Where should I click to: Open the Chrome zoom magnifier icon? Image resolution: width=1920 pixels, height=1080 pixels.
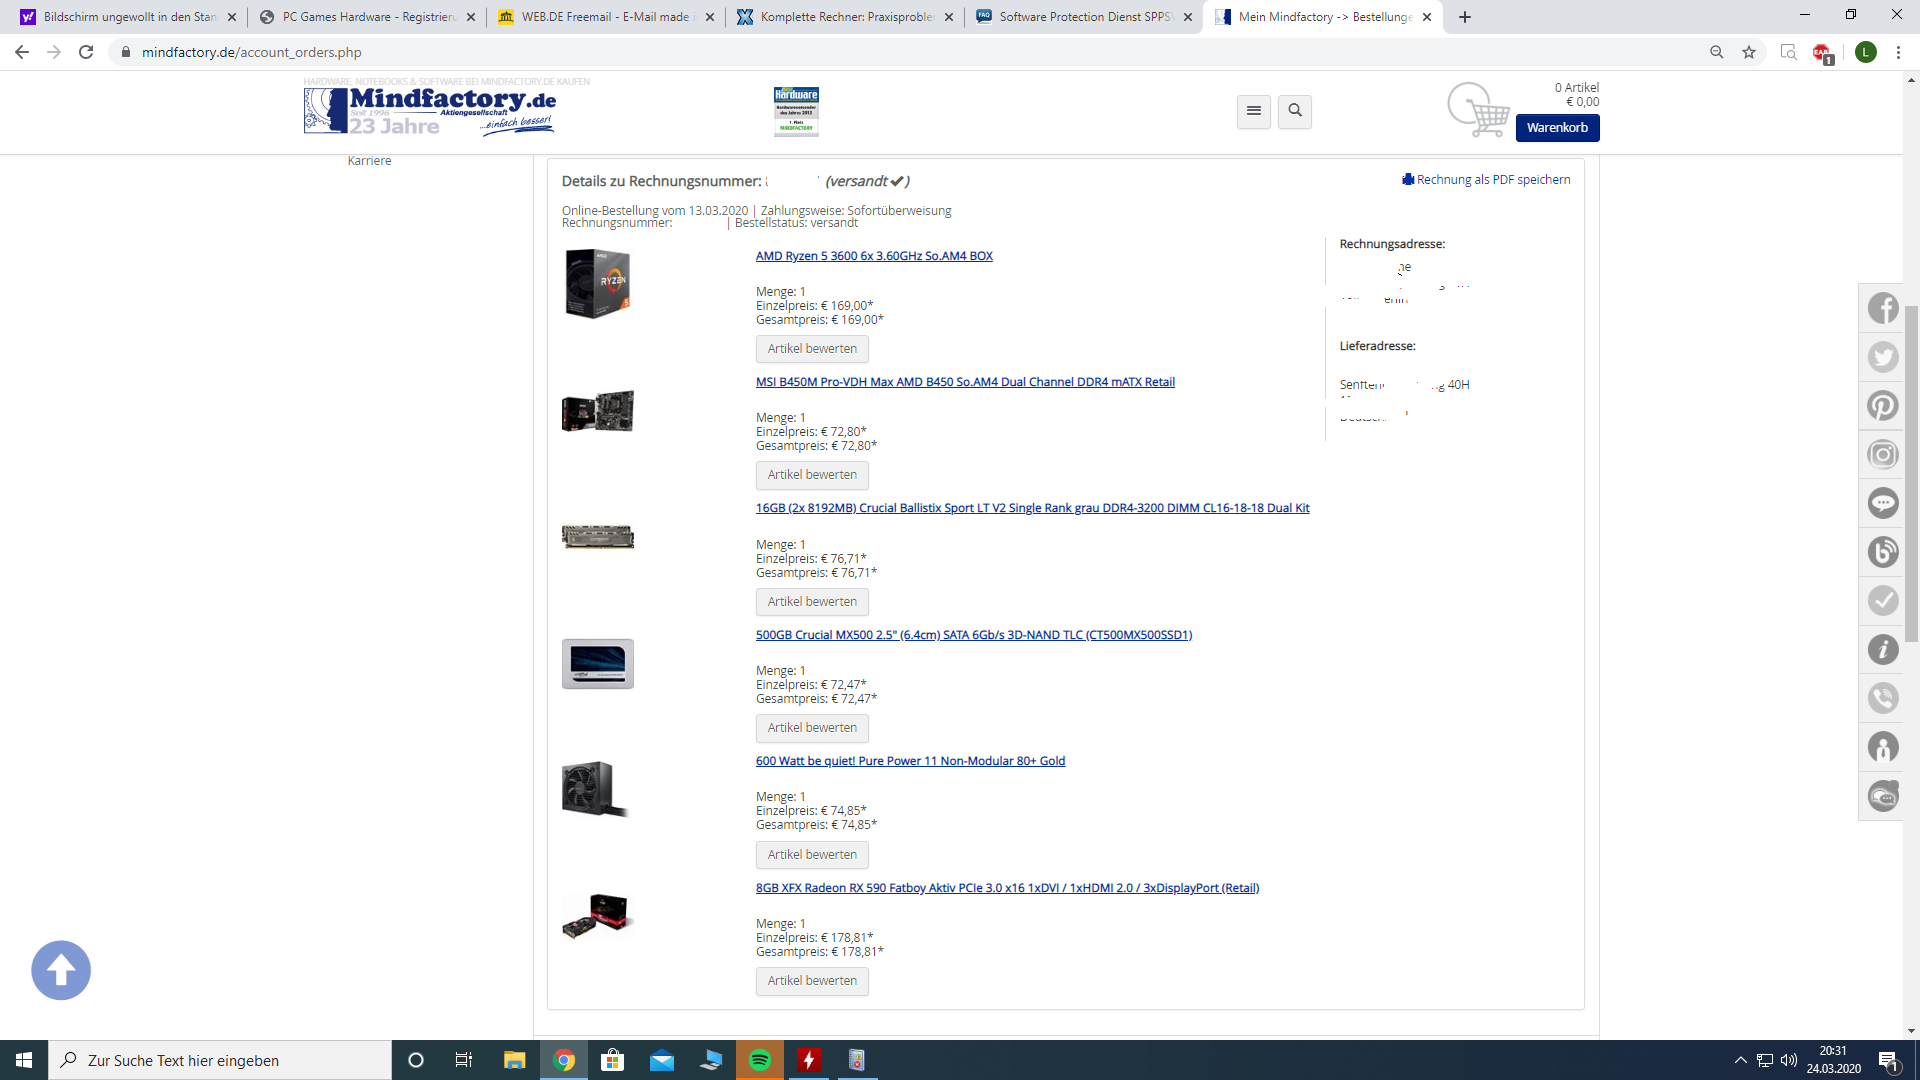point(1717,52)
